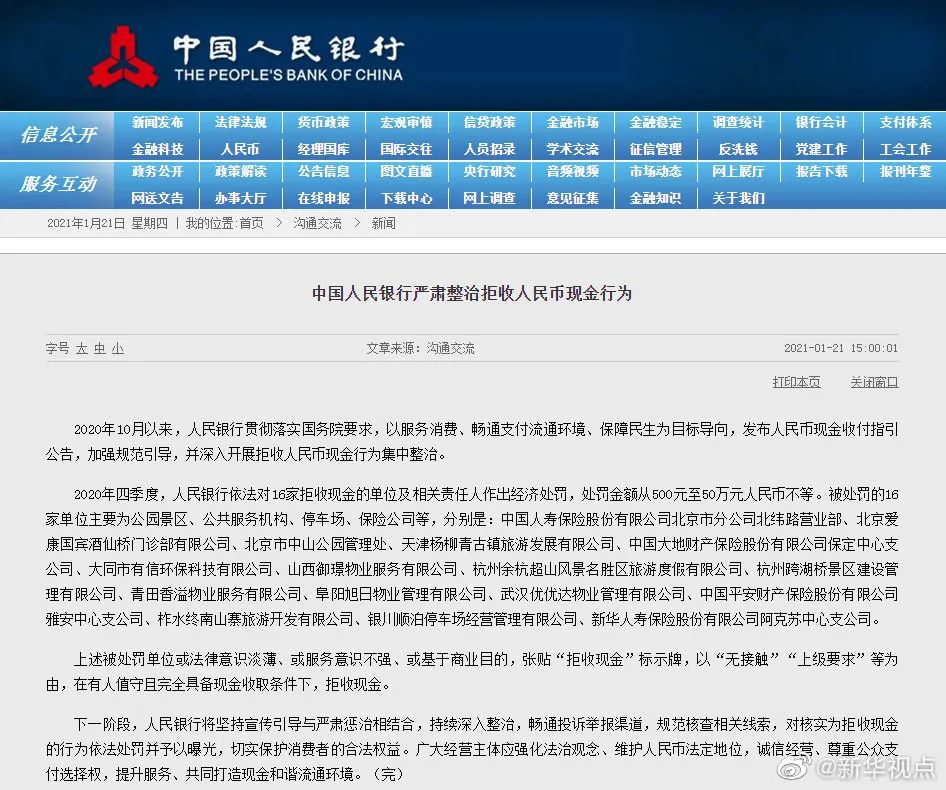946x790 pixels.
Task: Go to 金融稳定 section
Action: (656, 123)
